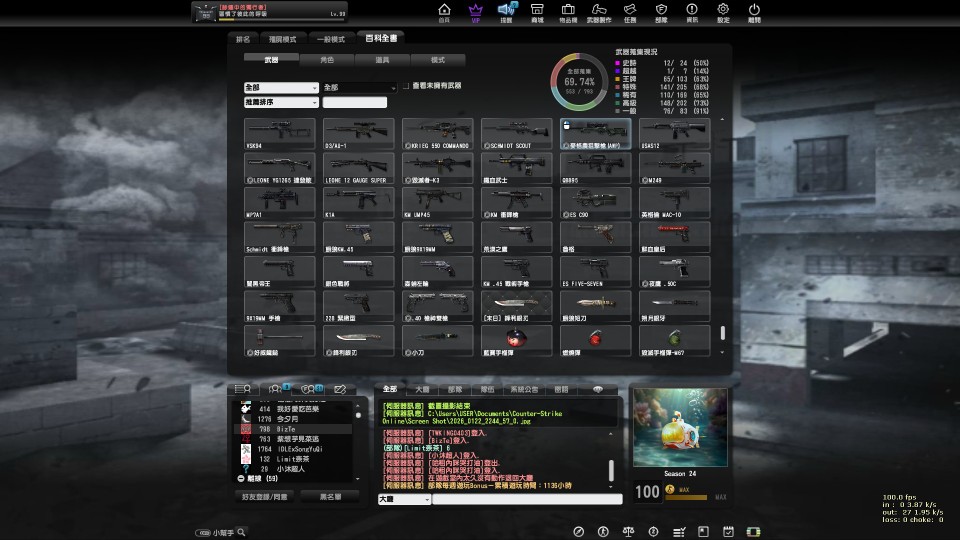The image size is (960, 540).
Task: Select the 角色 category tab
Action: (327, 60)
